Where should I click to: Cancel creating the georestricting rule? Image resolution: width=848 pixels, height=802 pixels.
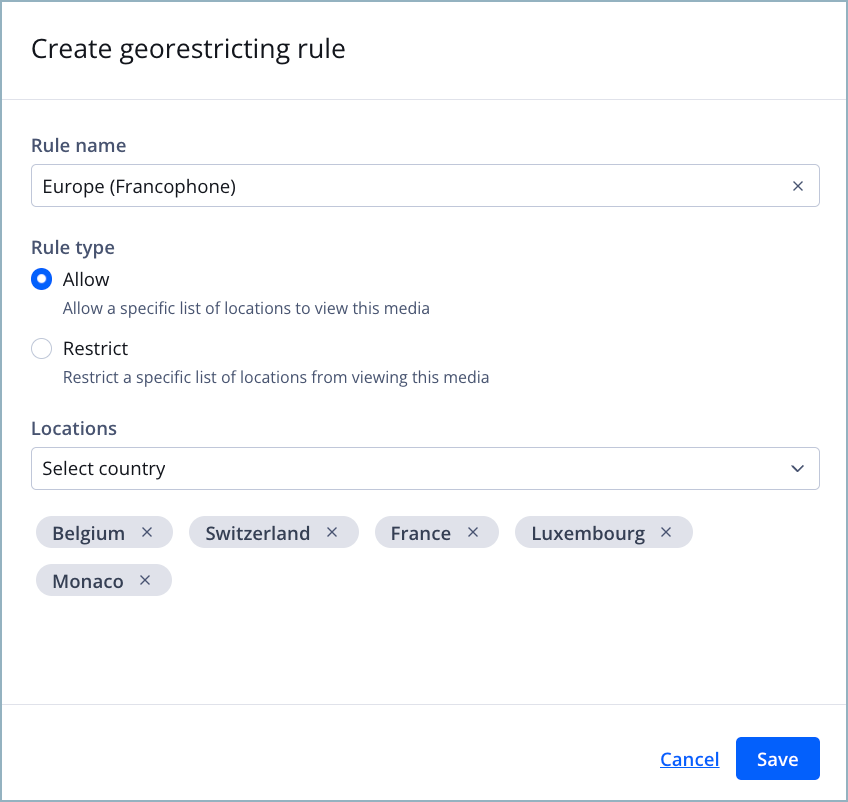(x=690, y=759)
